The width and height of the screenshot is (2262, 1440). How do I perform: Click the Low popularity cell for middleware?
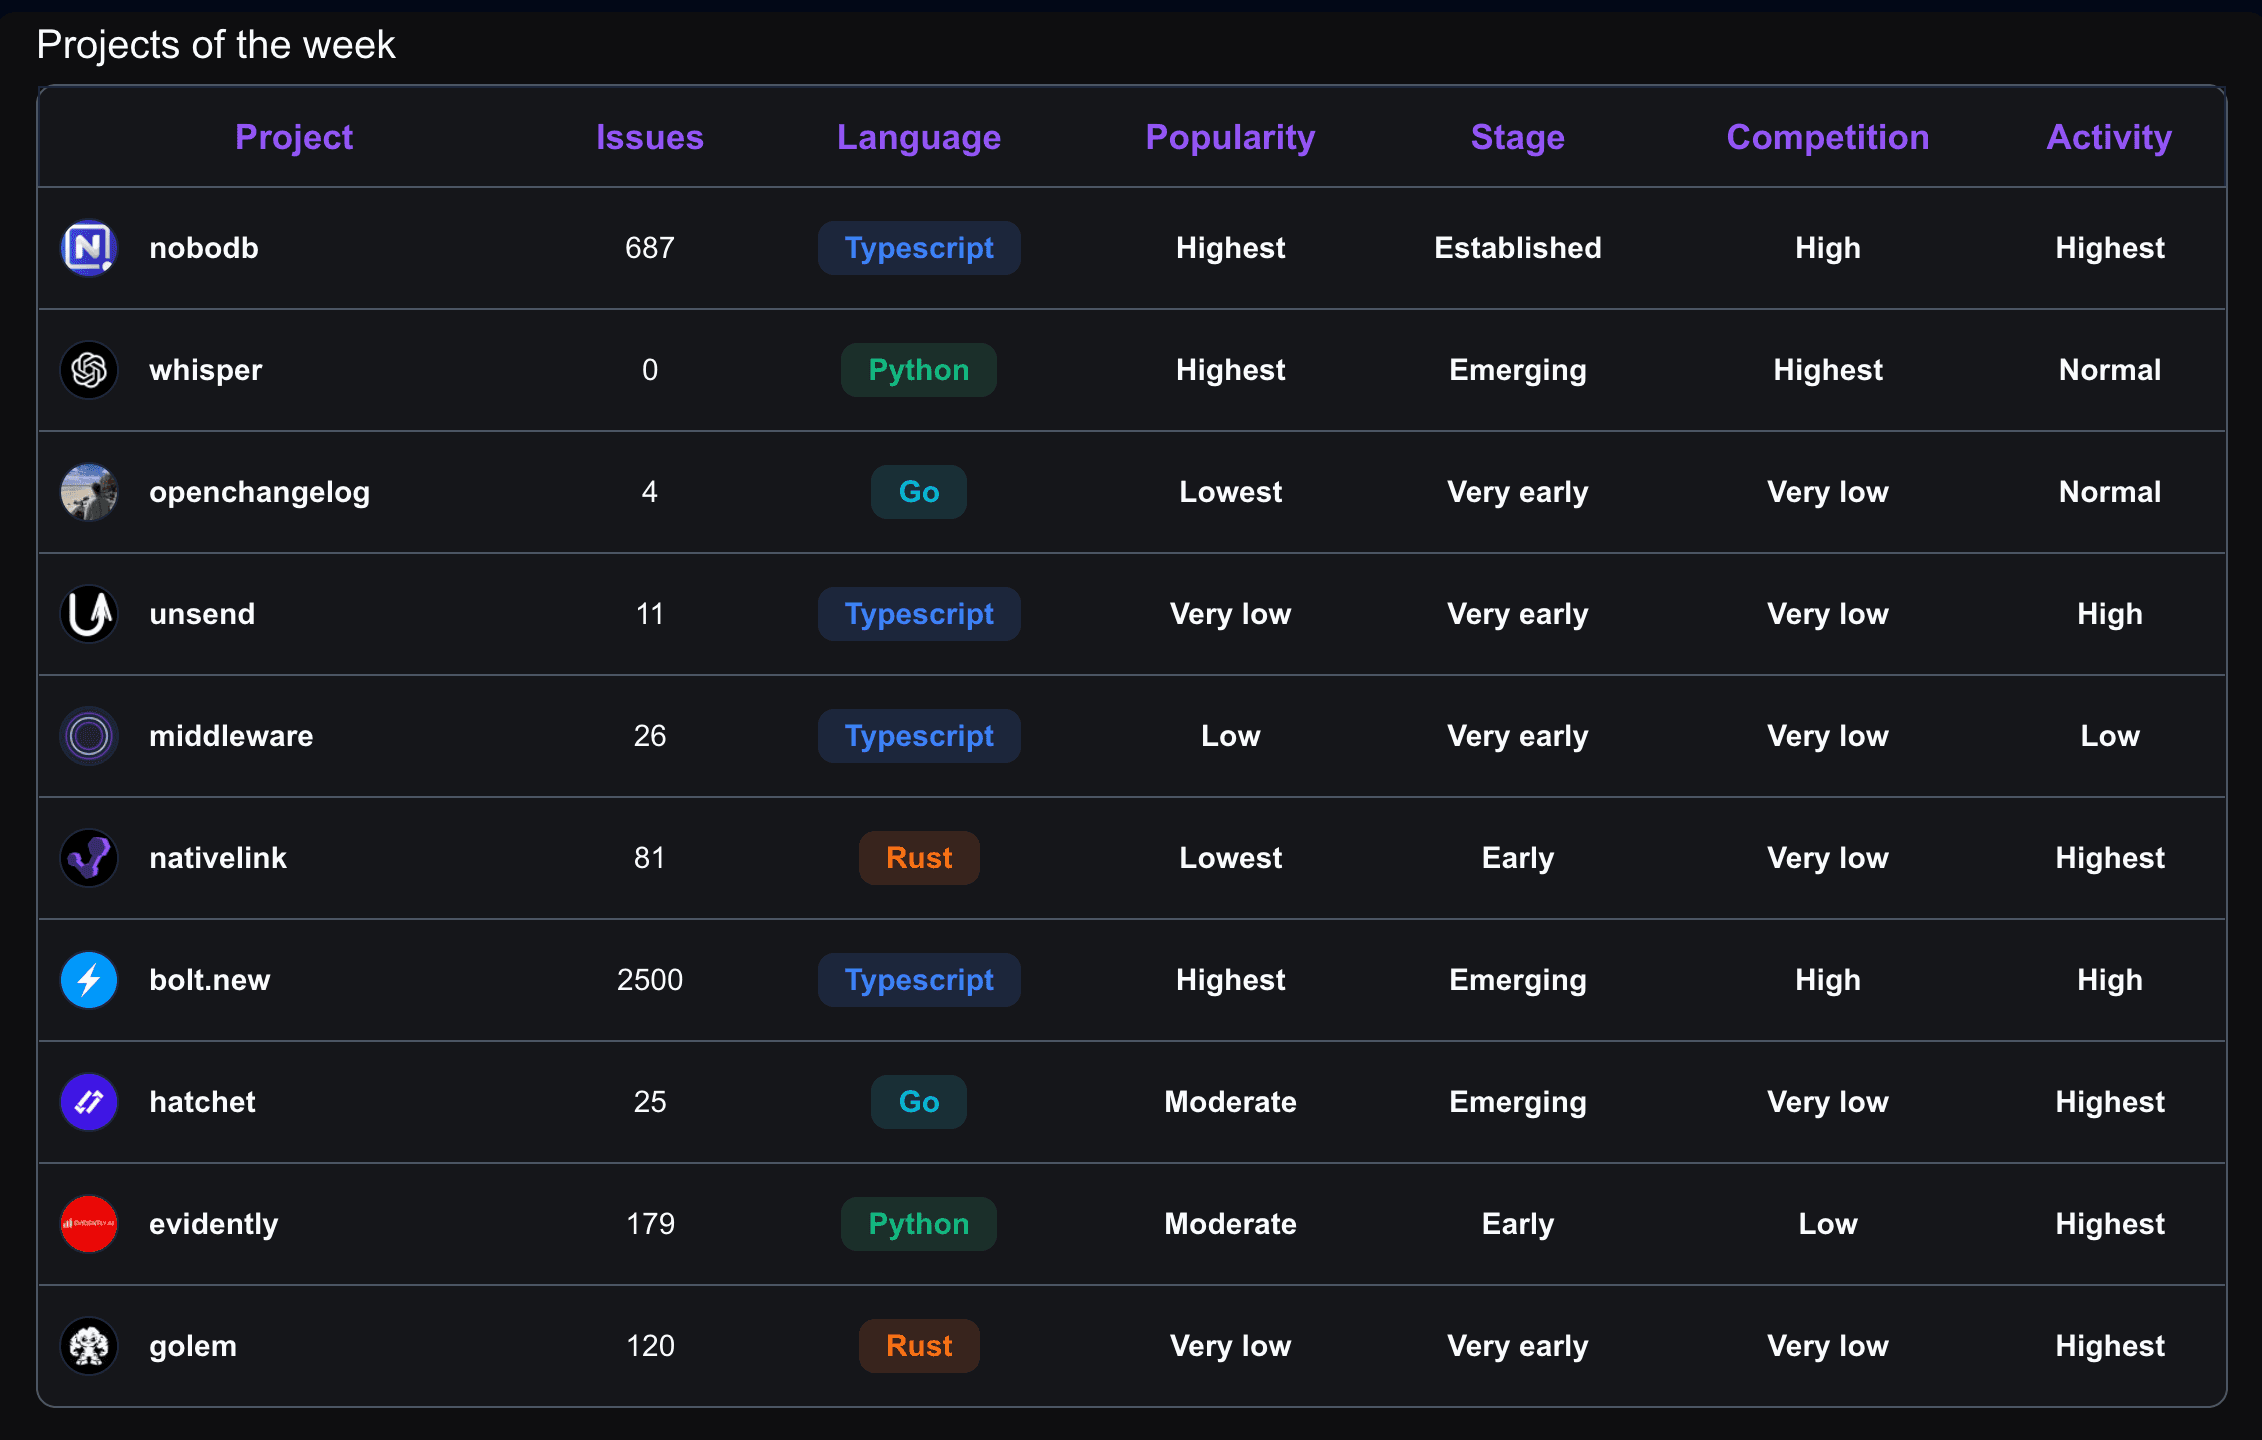point(1230,736)
